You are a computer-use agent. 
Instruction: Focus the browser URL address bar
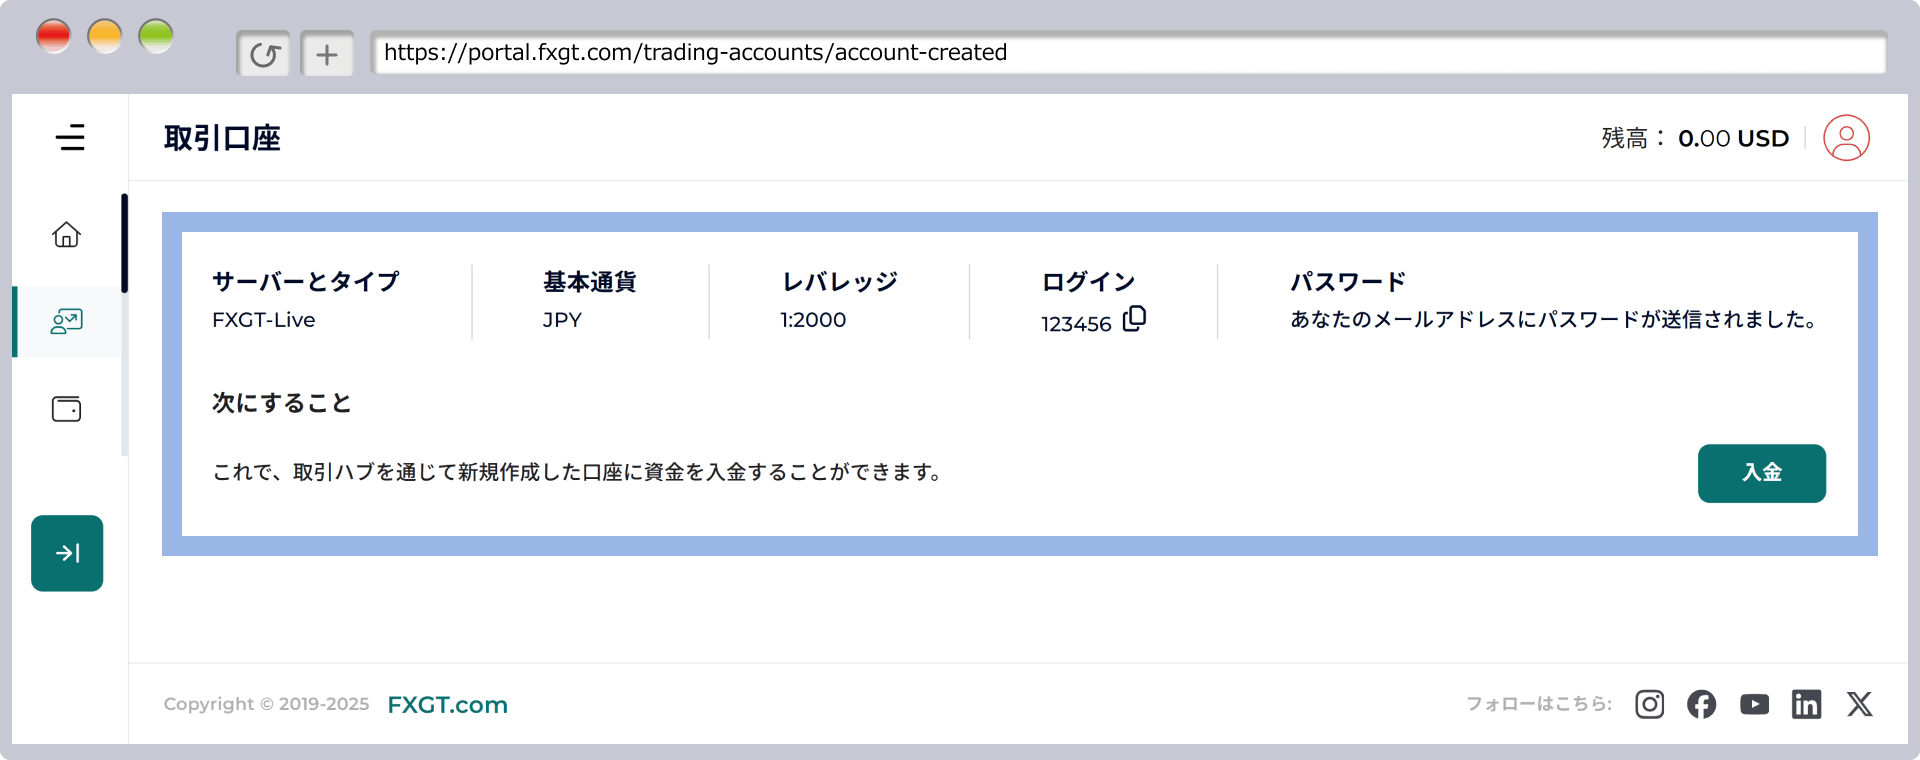click(1128, 53)
